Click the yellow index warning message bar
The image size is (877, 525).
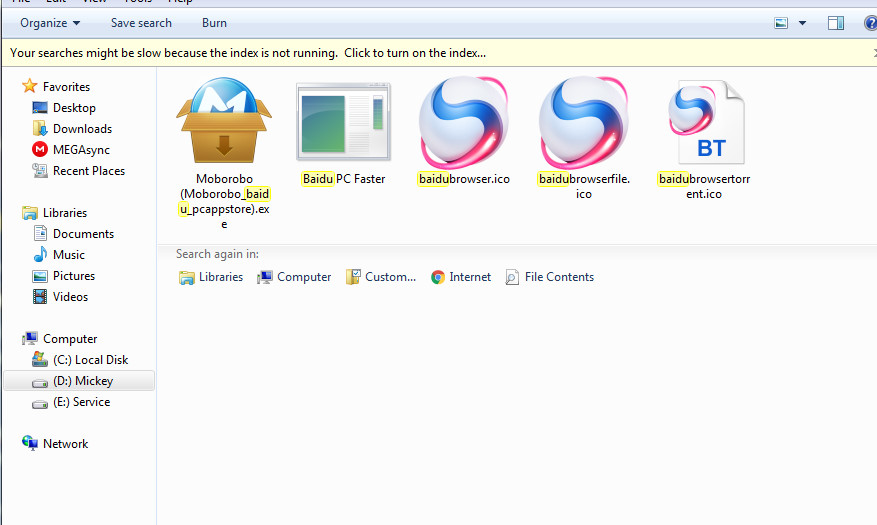(439, 53)
